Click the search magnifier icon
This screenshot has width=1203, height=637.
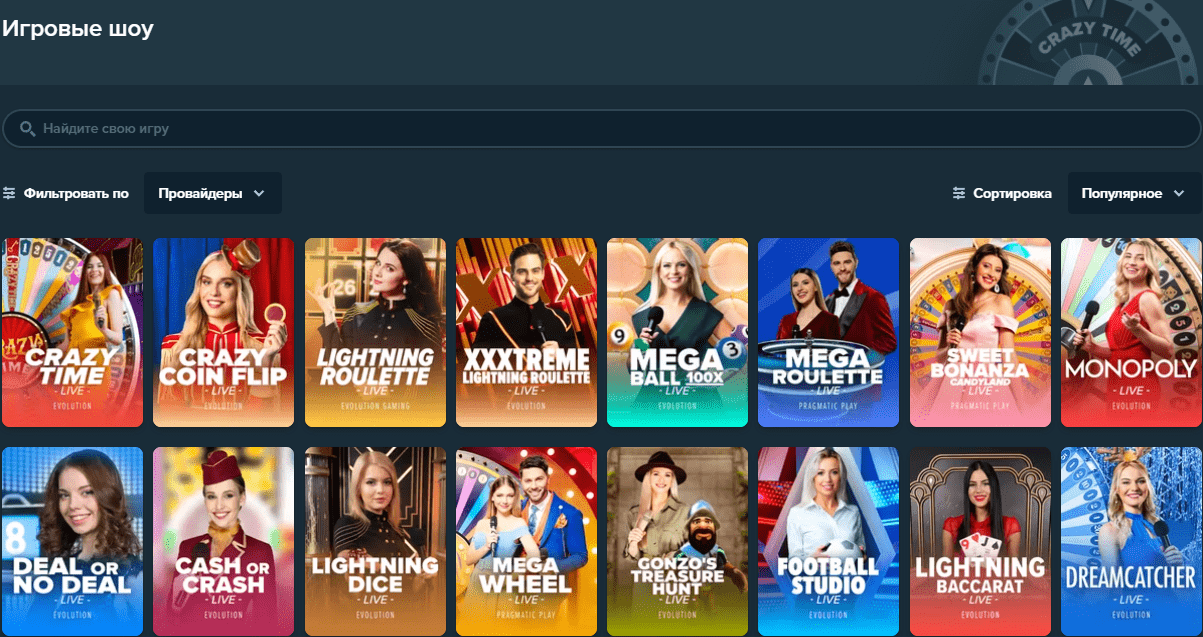point(27,129)
